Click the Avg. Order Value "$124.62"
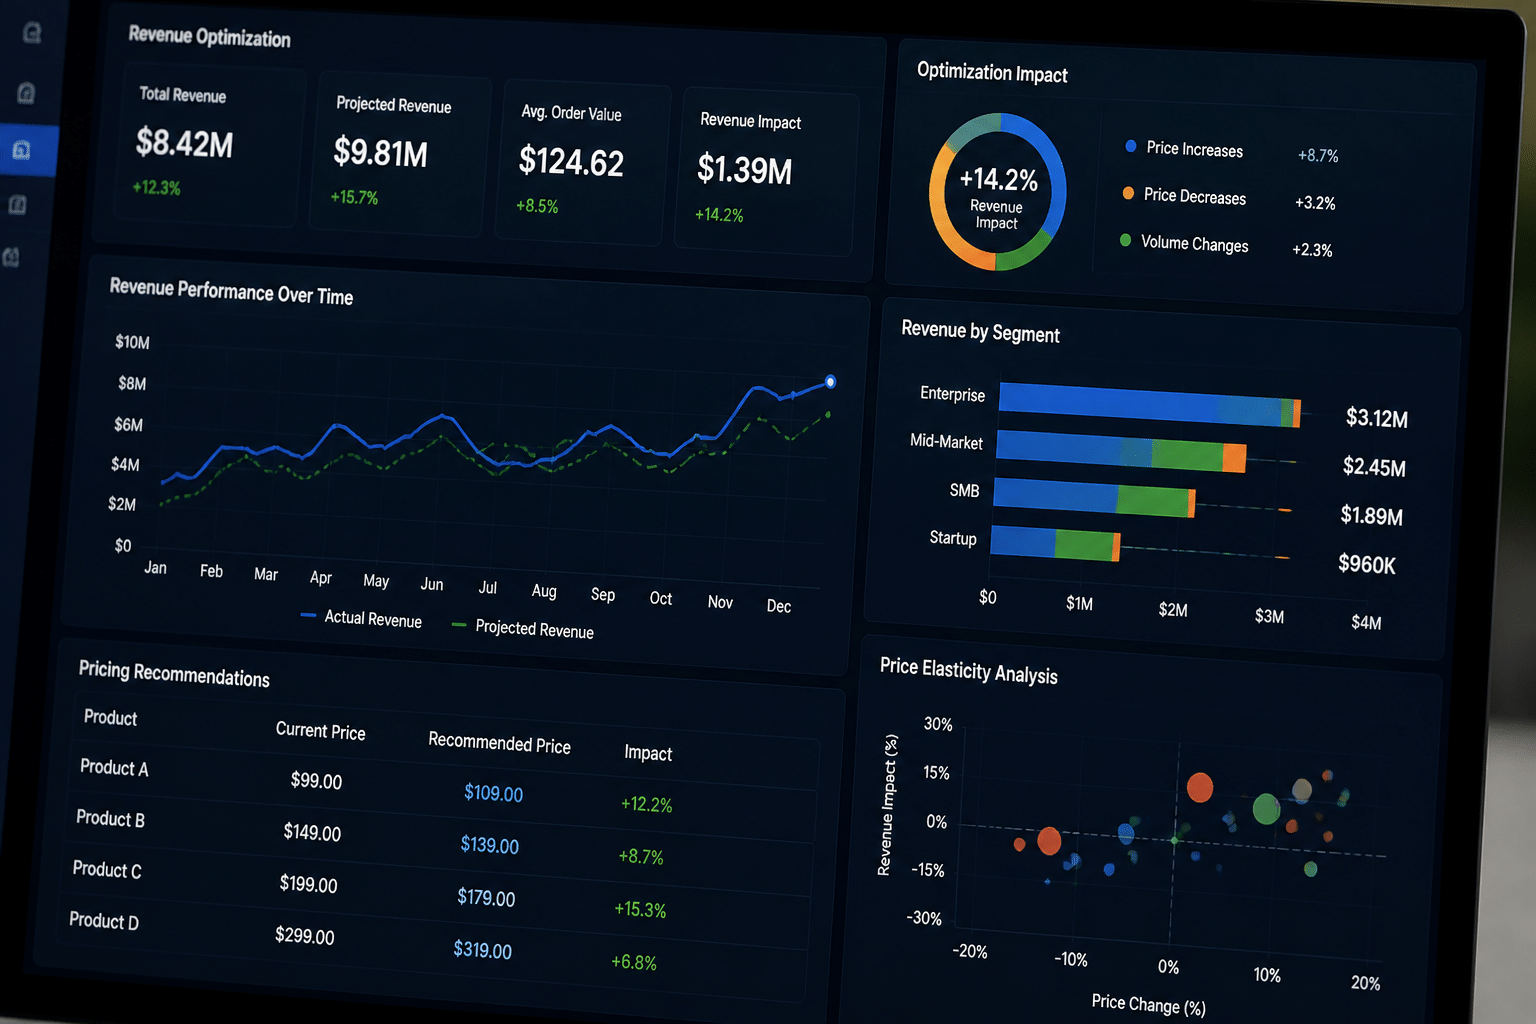 point(571,161)
